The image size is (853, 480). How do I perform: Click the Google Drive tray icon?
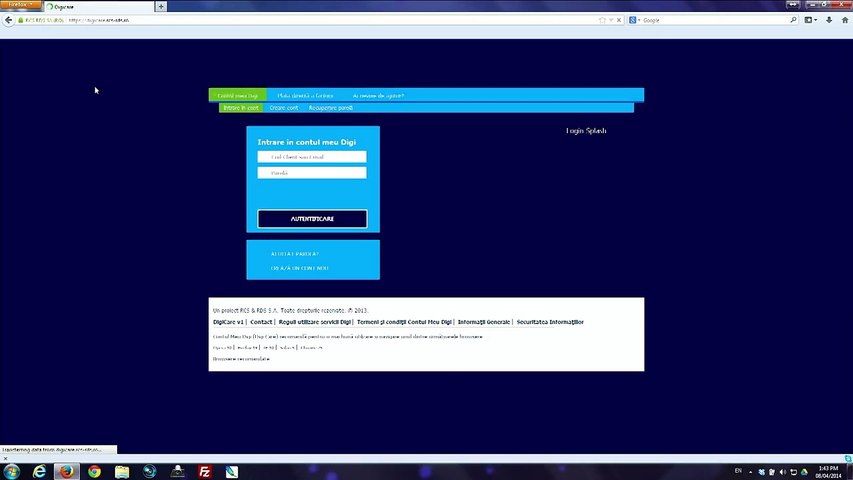804,472
